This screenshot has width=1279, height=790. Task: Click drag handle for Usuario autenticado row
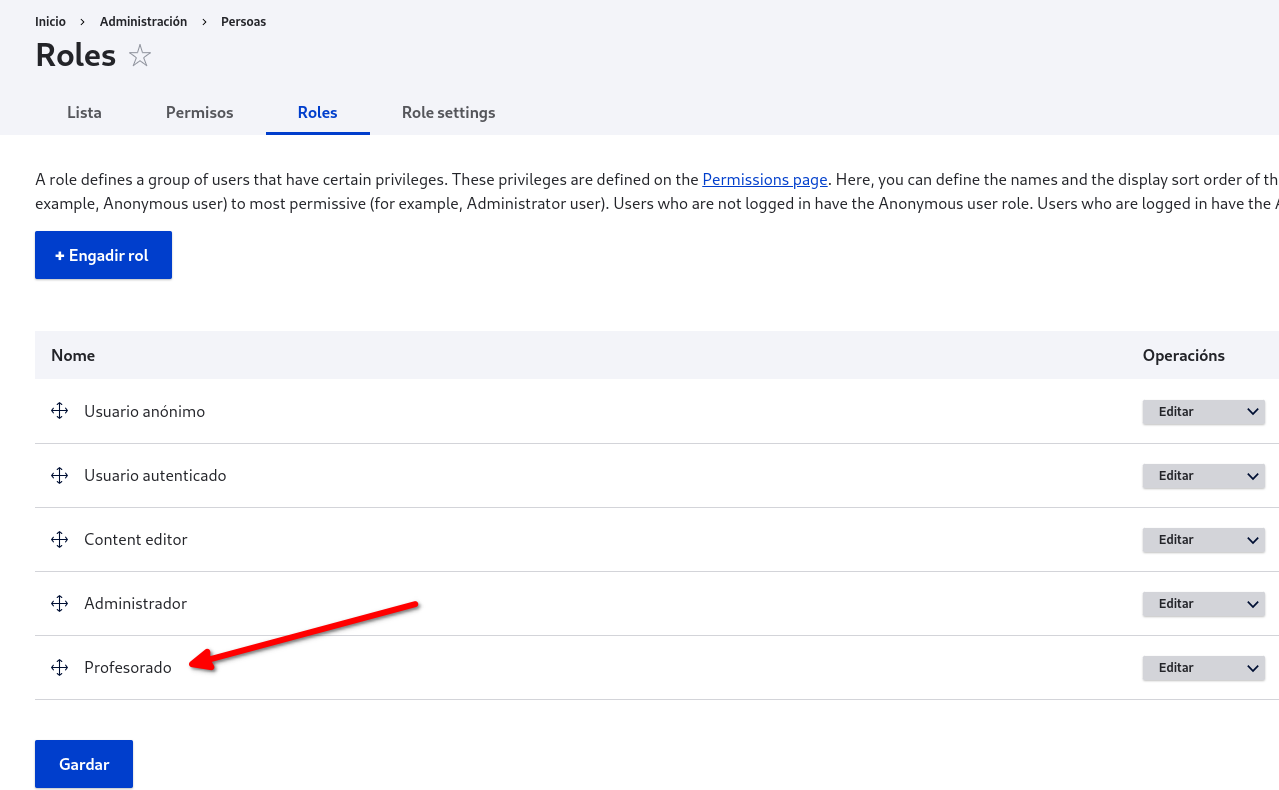coord(59,475)
